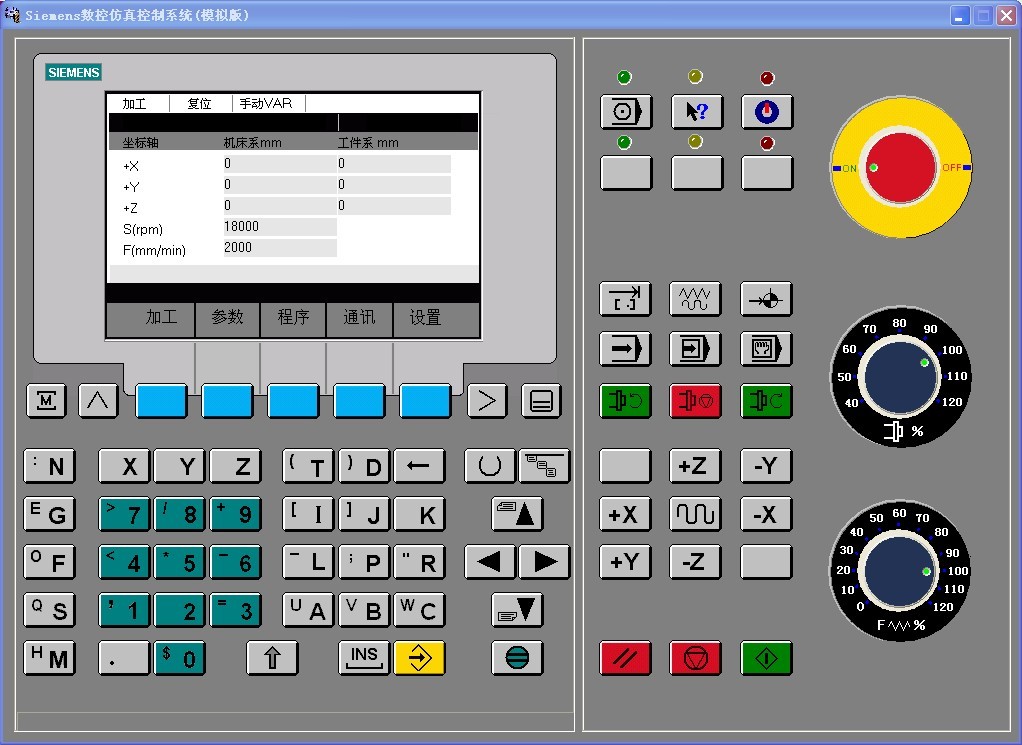Viewport: 1022px width, 745px height.
Task: Select the help cursor question mark key
Action: point(696,111)
